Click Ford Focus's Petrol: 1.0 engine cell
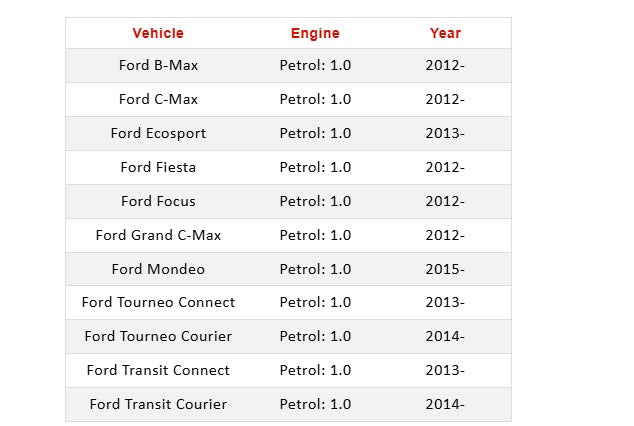This screenshot has height=426, width=634. tap(315, 201)
